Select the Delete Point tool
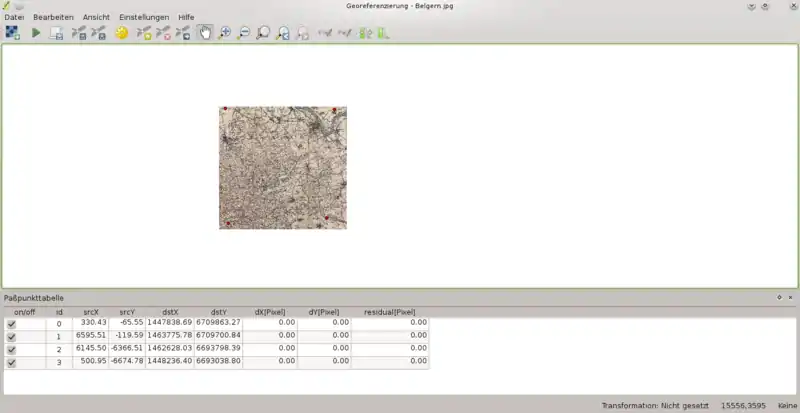 point(163,33)
